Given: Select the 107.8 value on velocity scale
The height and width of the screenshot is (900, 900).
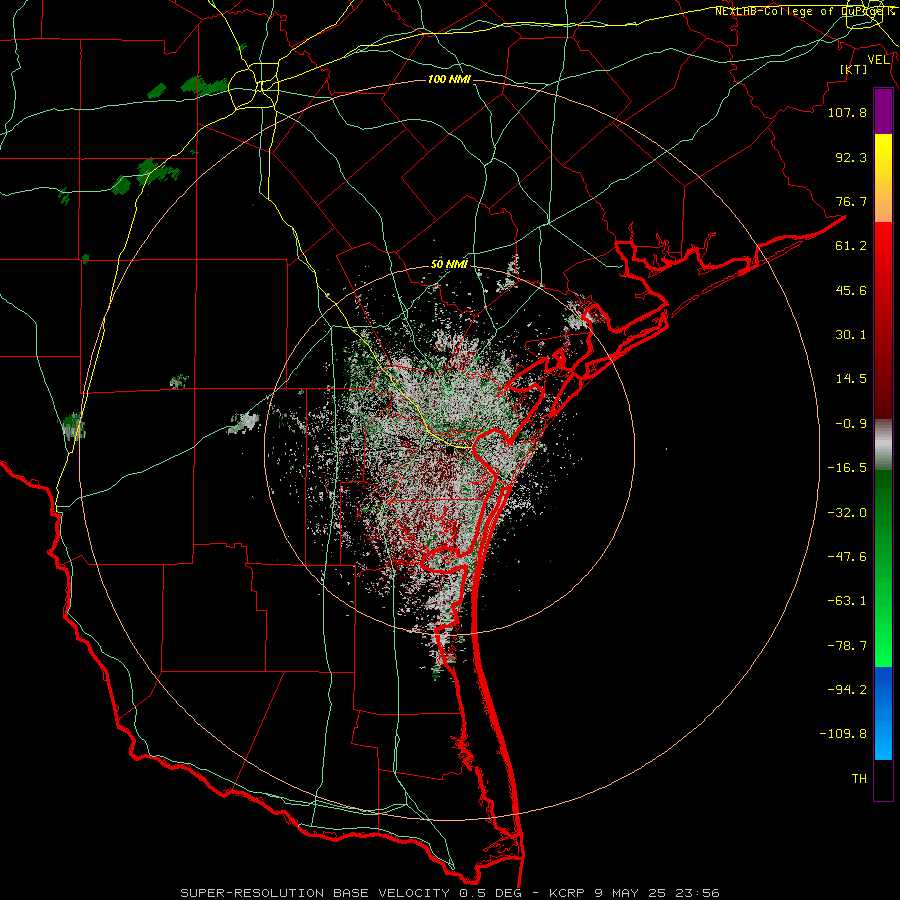Looking at the screenshot, I should [x=847, y=112].
